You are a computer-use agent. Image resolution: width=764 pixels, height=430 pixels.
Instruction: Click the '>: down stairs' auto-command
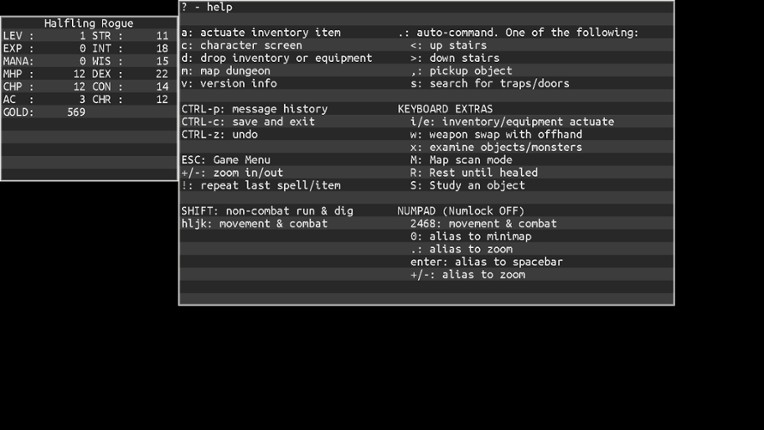(x=455, y=58)
